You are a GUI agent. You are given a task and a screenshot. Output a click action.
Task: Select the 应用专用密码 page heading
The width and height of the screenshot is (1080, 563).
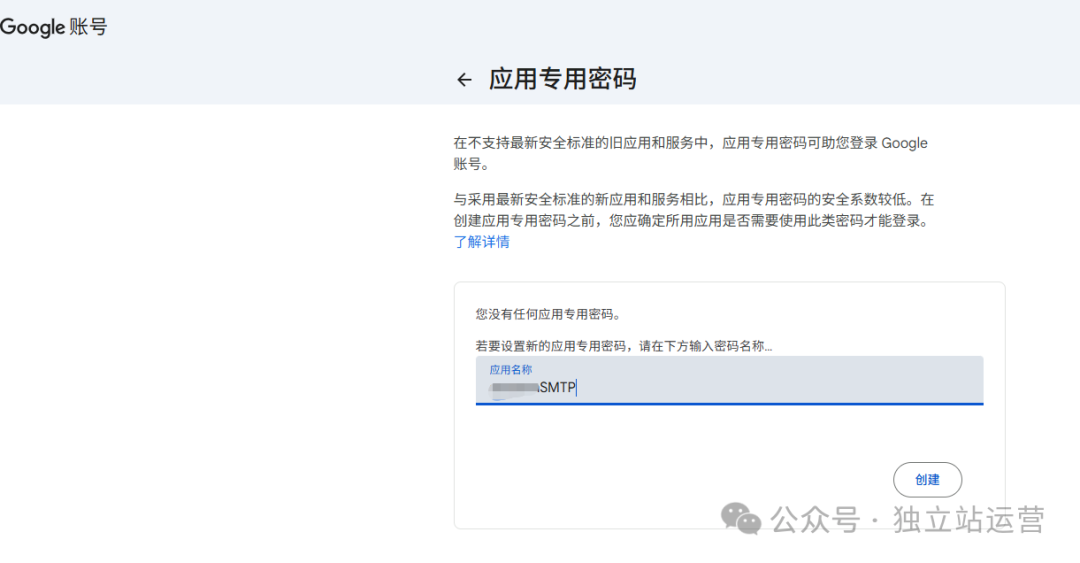(562, 79)
